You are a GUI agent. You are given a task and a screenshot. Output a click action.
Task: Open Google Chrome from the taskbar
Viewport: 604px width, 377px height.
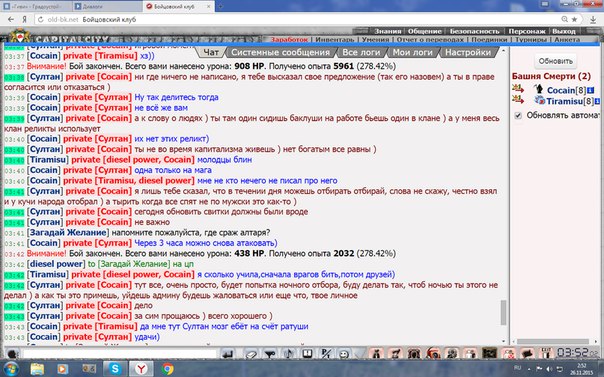pos(167,369)
